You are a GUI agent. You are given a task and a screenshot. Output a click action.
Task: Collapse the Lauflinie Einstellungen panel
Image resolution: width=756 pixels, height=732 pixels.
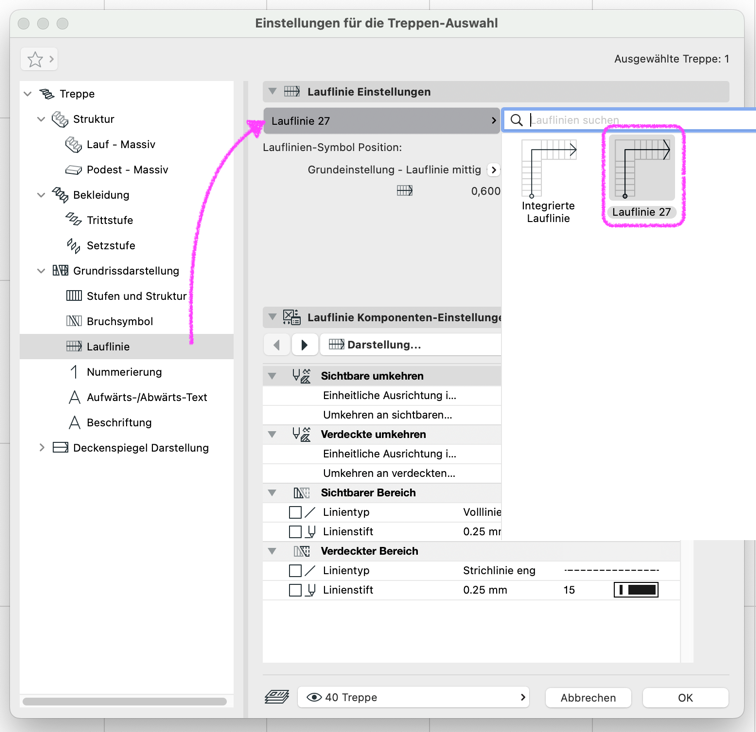(272, 91)
